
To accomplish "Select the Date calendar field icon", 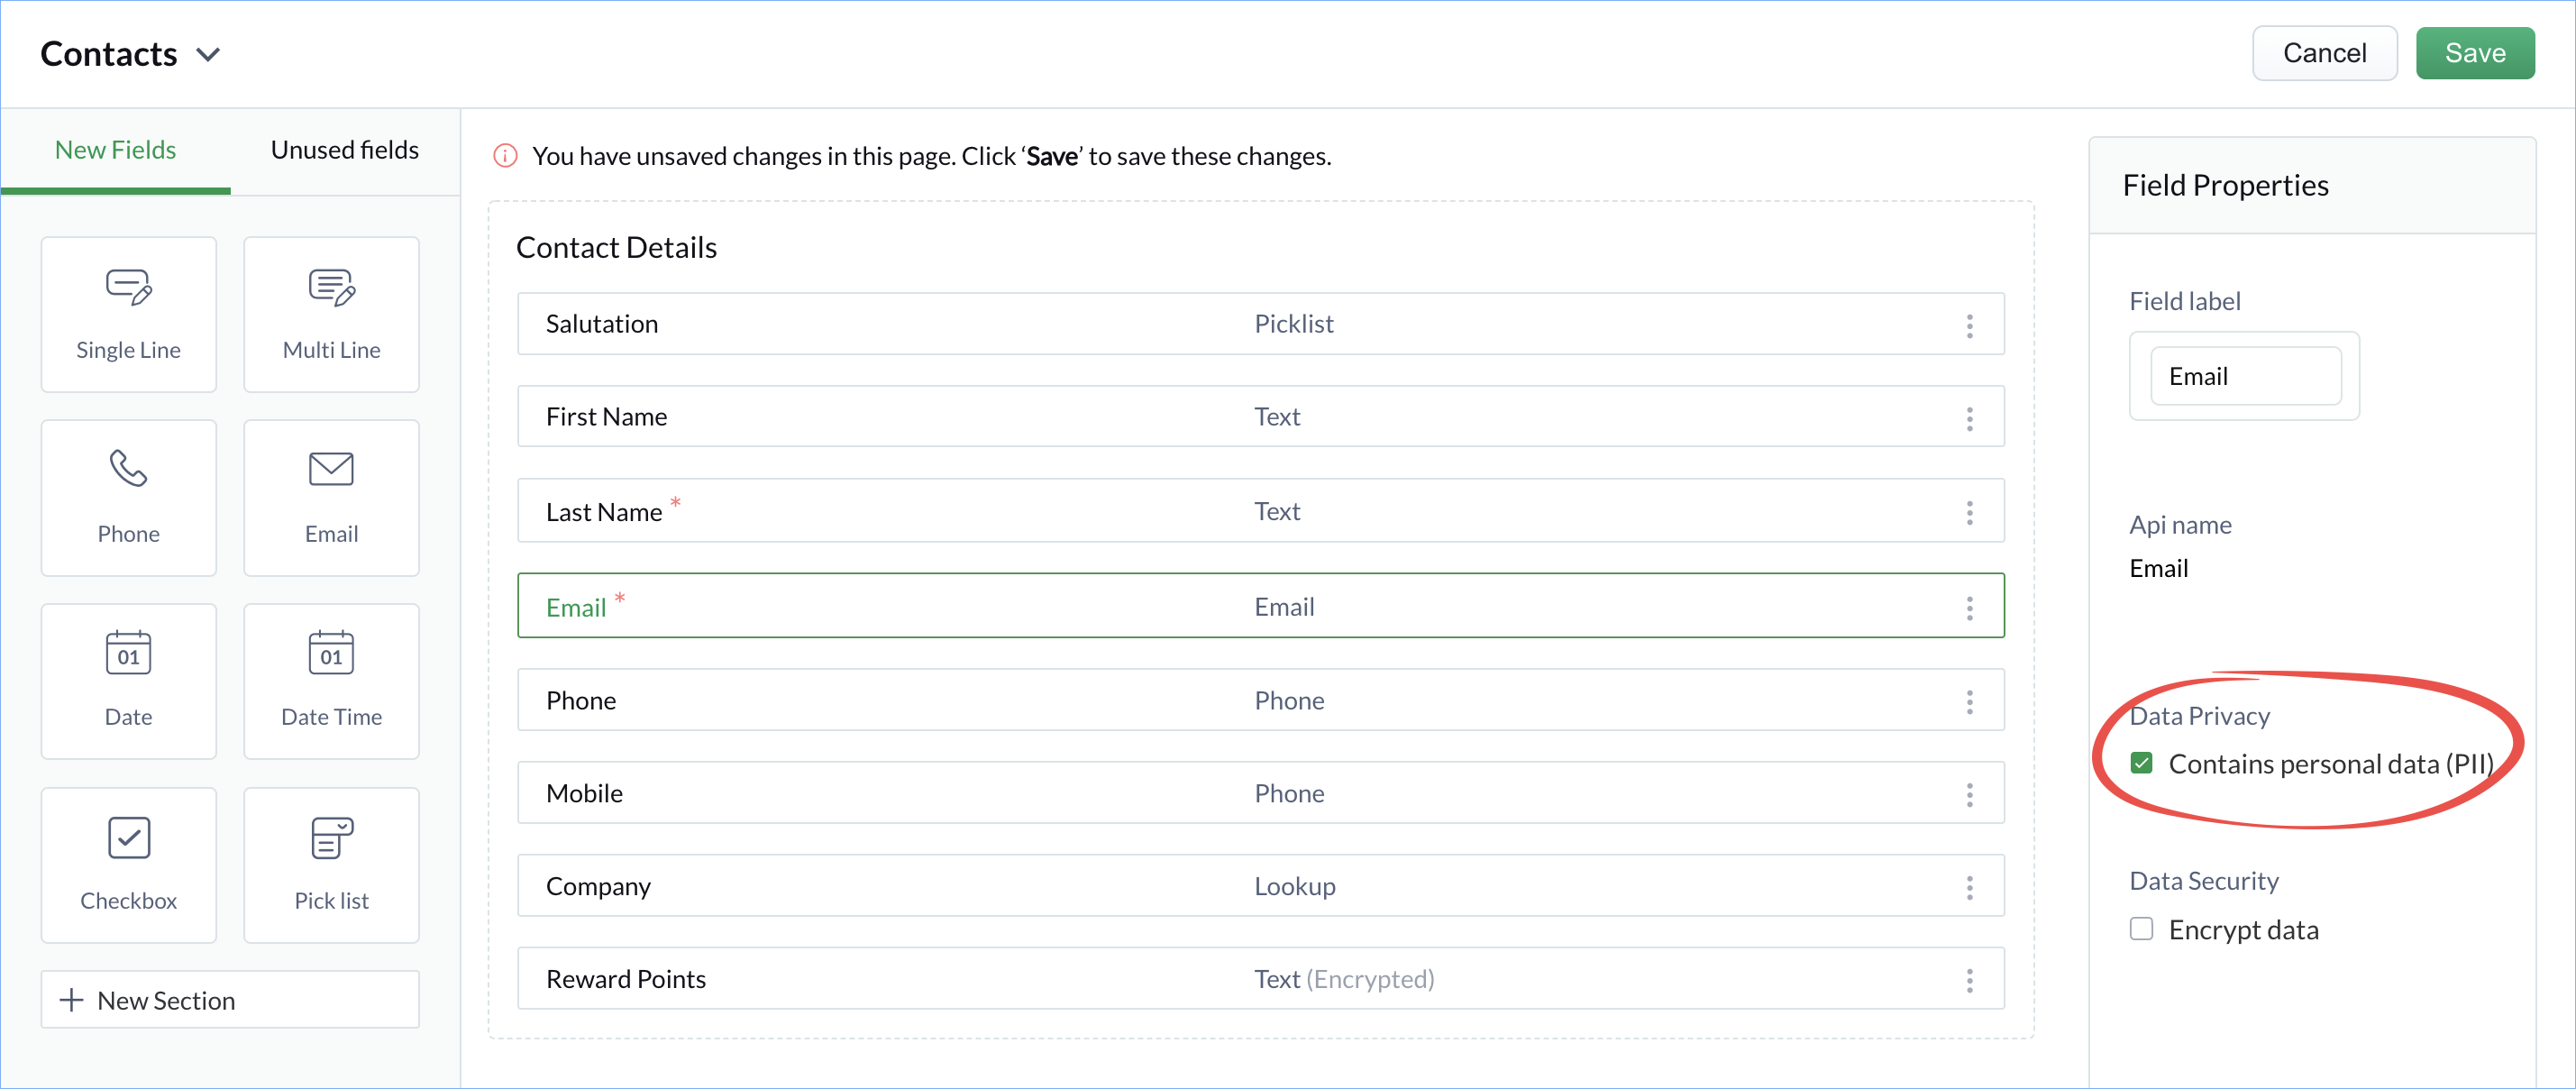I will click(x=129, y=652).
